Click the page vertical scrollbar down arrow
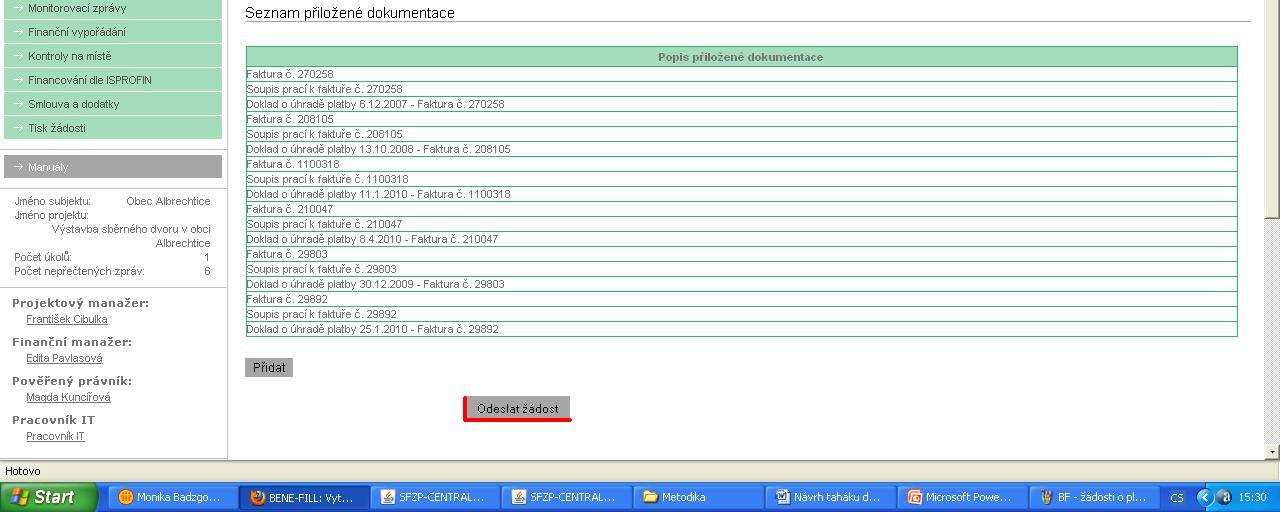 tap(1272, 452)
